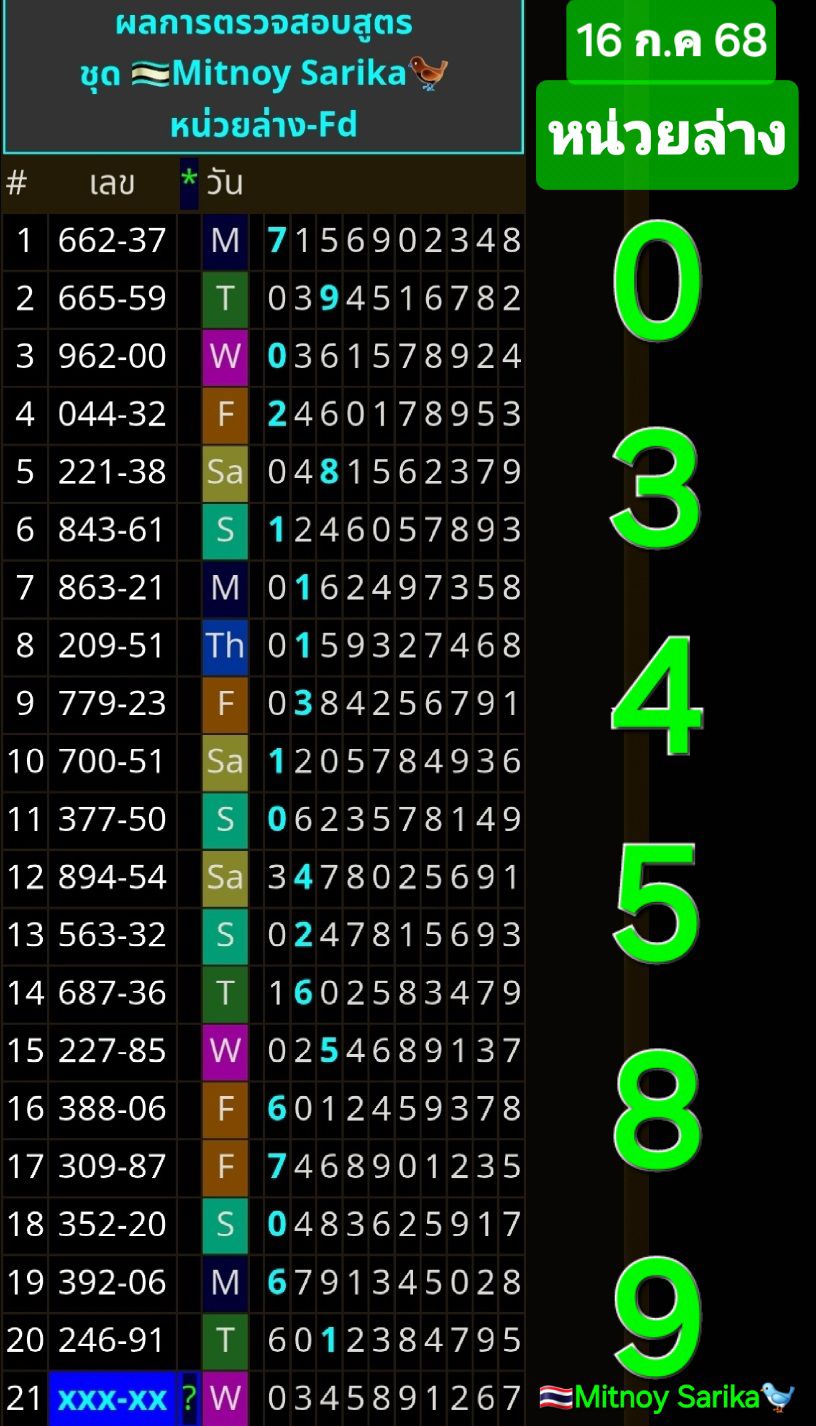Click the Mitnoy Sarika watermark at bottom right
This screenshot has width=816, height=1426.
click(x=667, y=1396)
